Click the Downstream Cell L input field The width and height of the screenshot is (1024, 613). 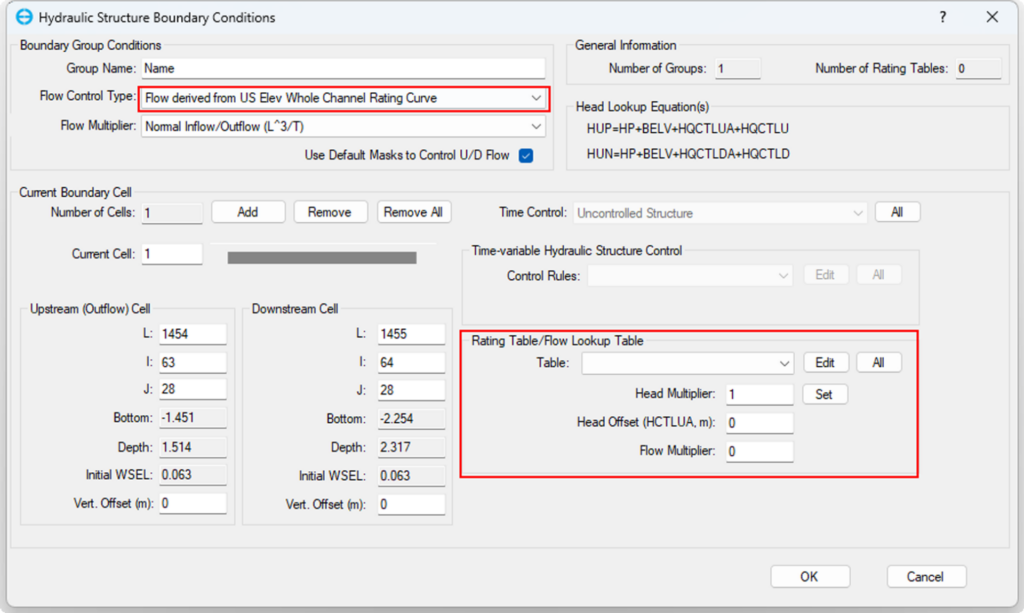pos(411,333)
